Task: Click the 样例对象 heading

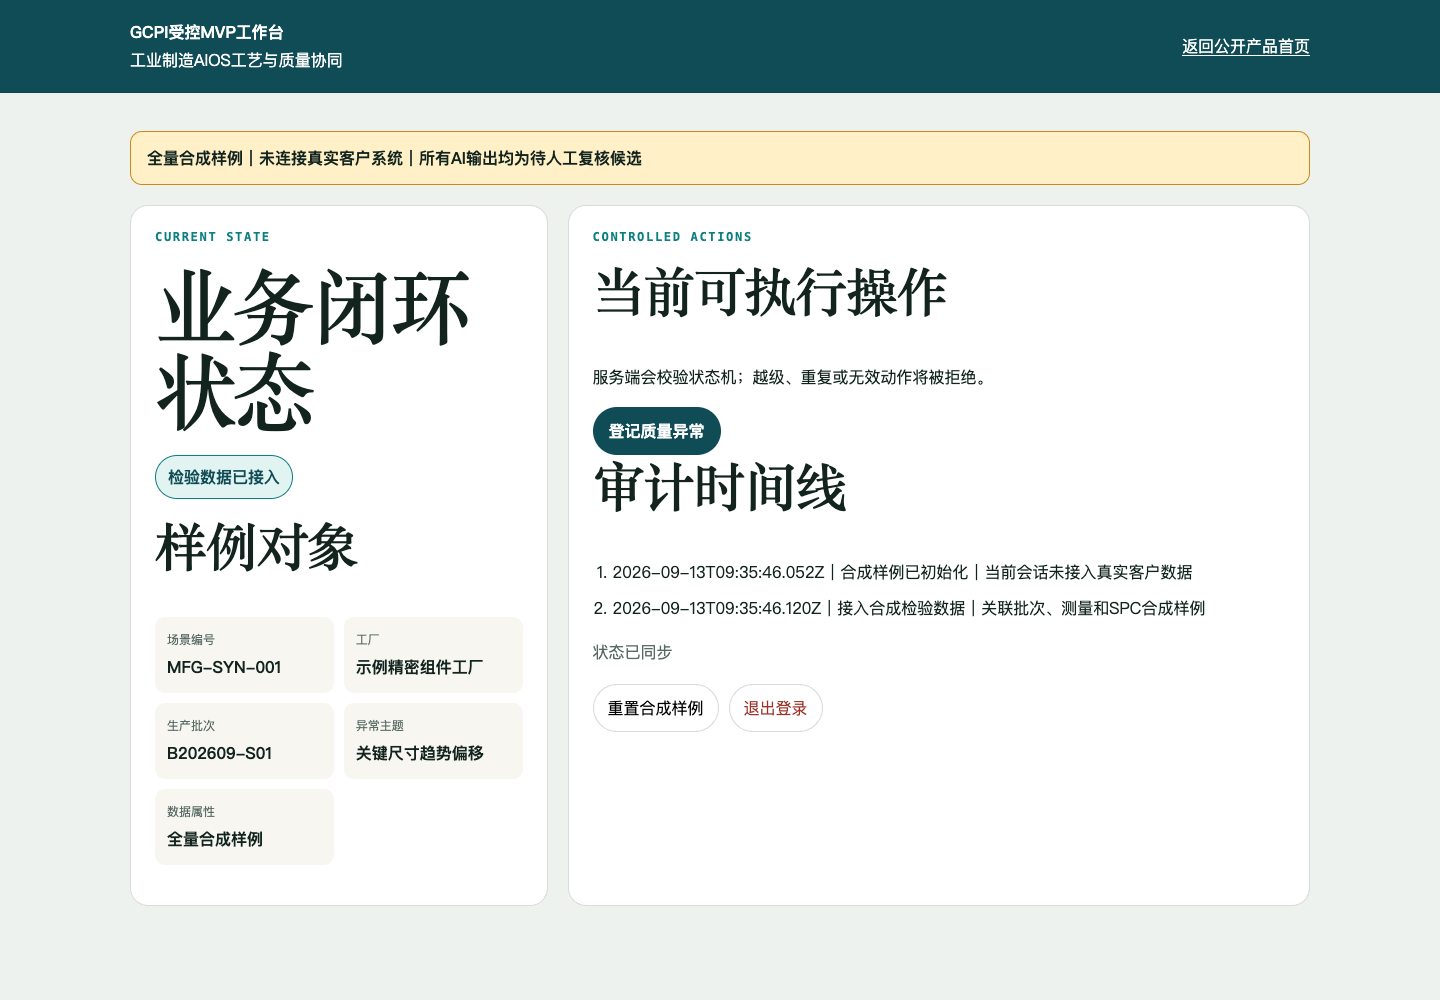Action: pyautogui.click(x=256, y=548)
